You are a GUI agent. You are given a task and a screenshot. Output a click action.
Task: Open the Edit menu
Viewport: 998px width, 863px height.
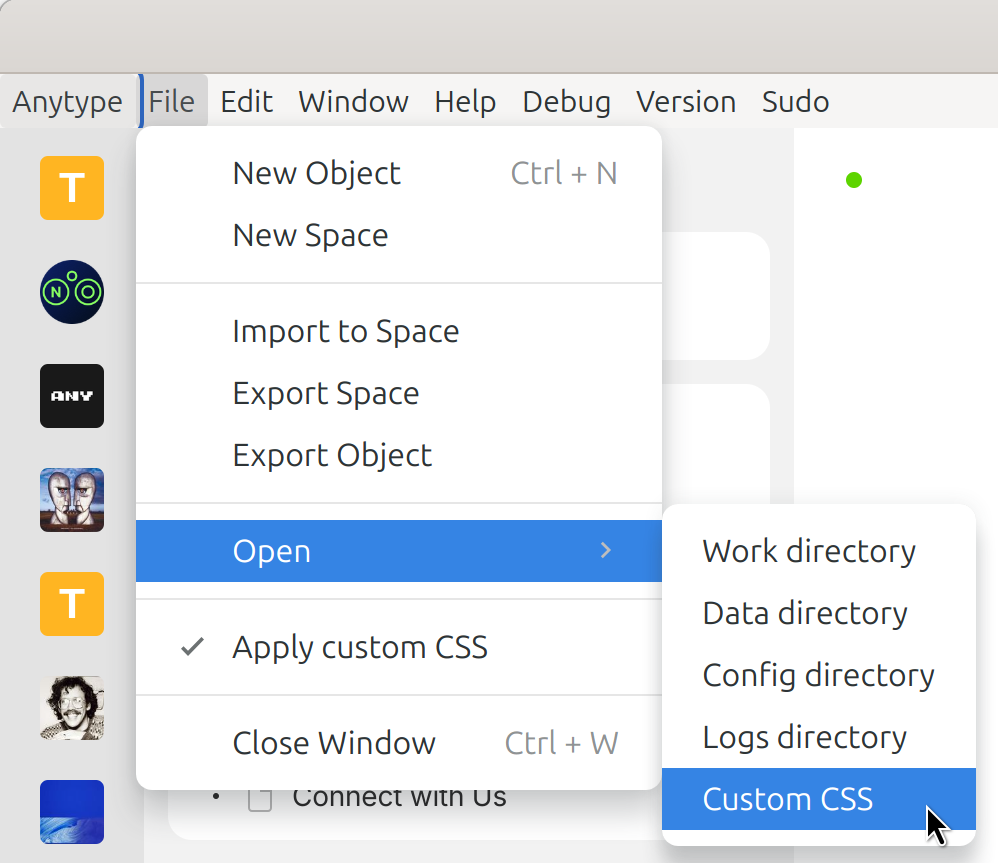coord(246,102)
